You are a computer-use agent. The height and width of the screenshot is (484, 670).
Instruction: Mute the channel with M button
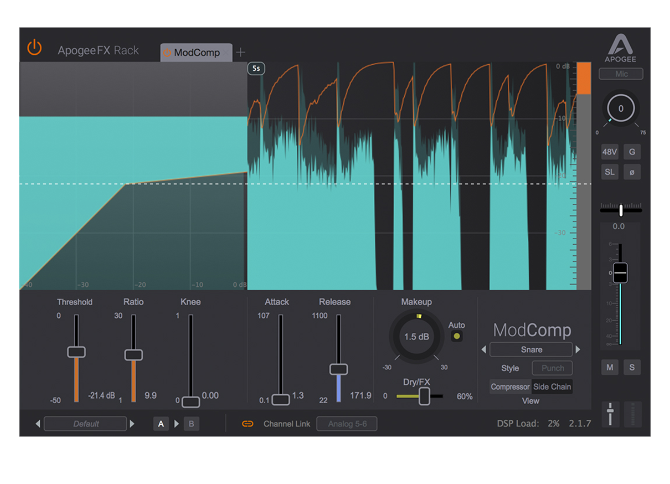(609, 367)
